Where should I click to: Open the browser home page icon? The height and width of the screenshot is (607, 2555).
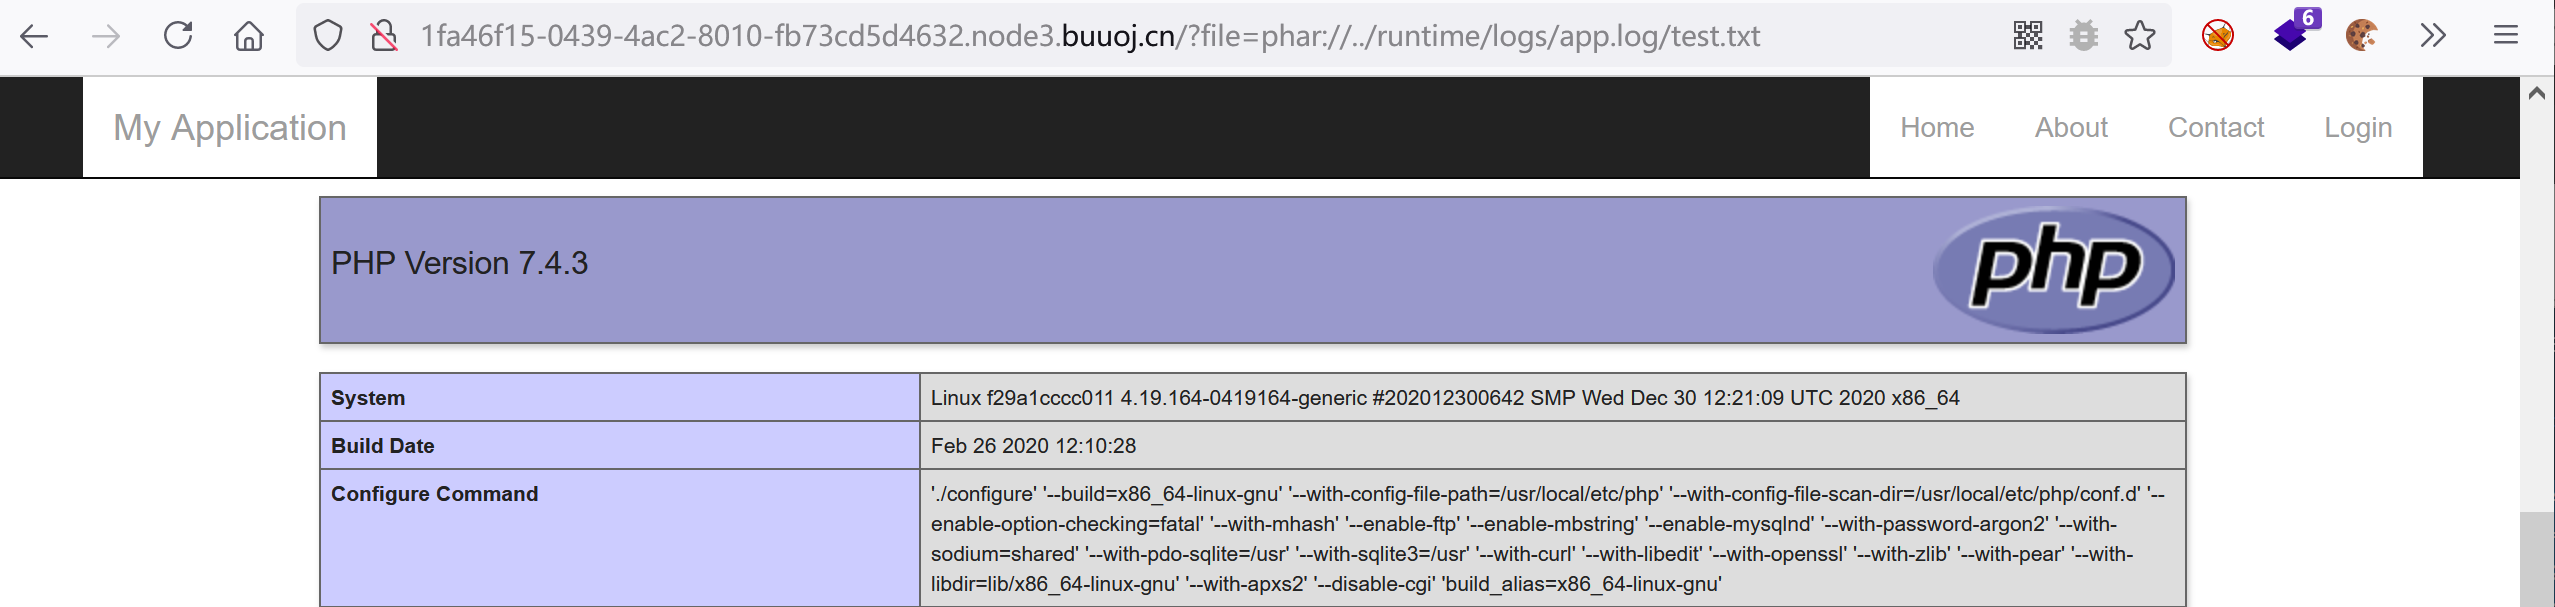coord(249,37)
